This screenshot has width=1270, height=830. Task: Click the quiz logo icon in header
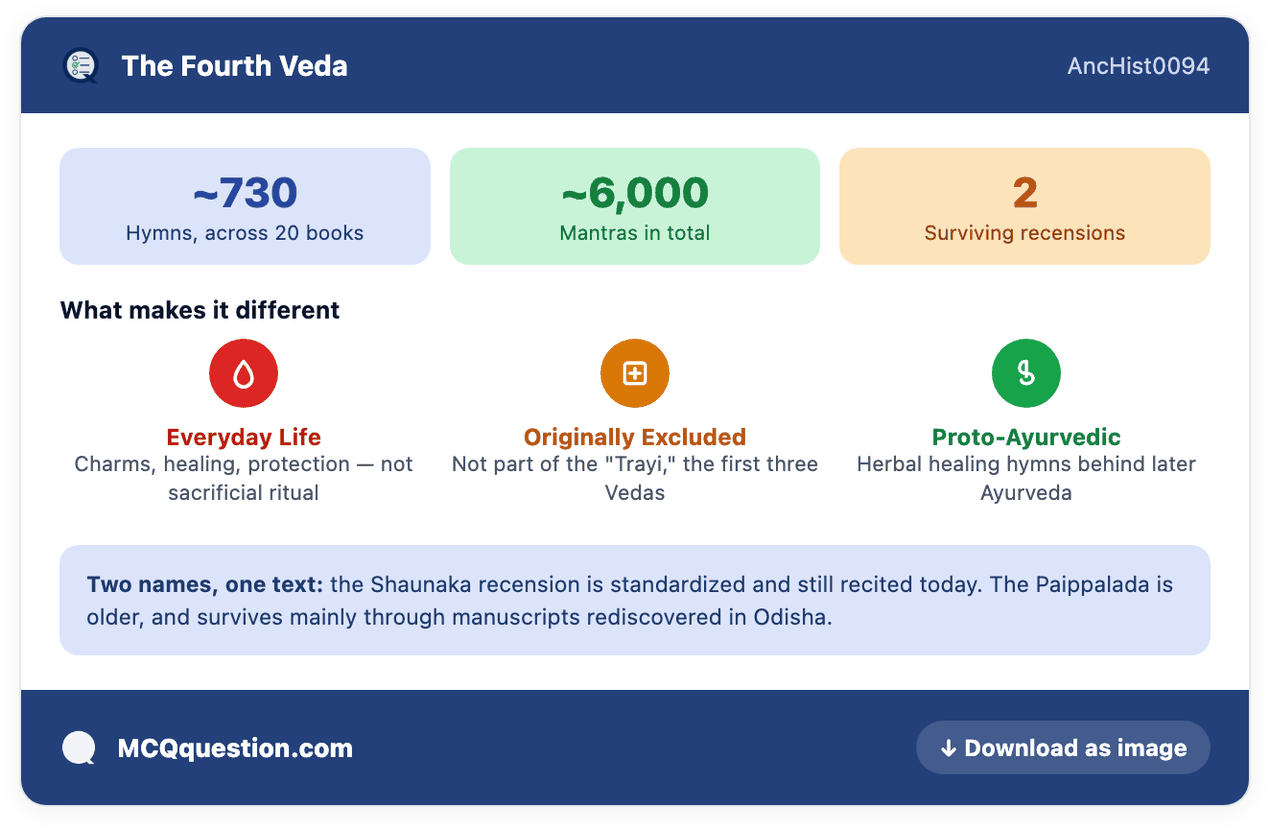click(x=80, y=66)
